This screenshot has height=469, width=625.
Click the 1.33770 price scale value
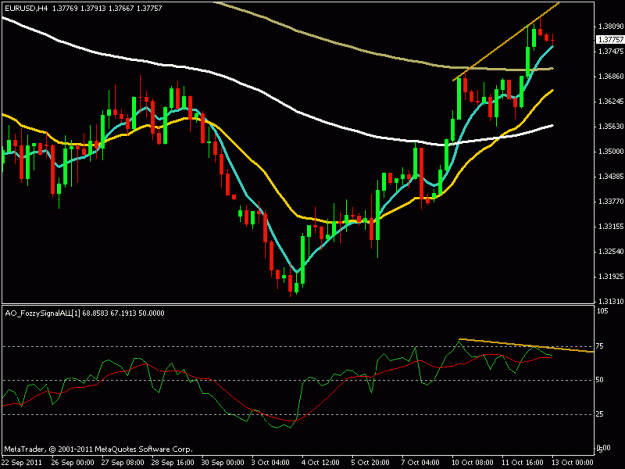(610, 201)
